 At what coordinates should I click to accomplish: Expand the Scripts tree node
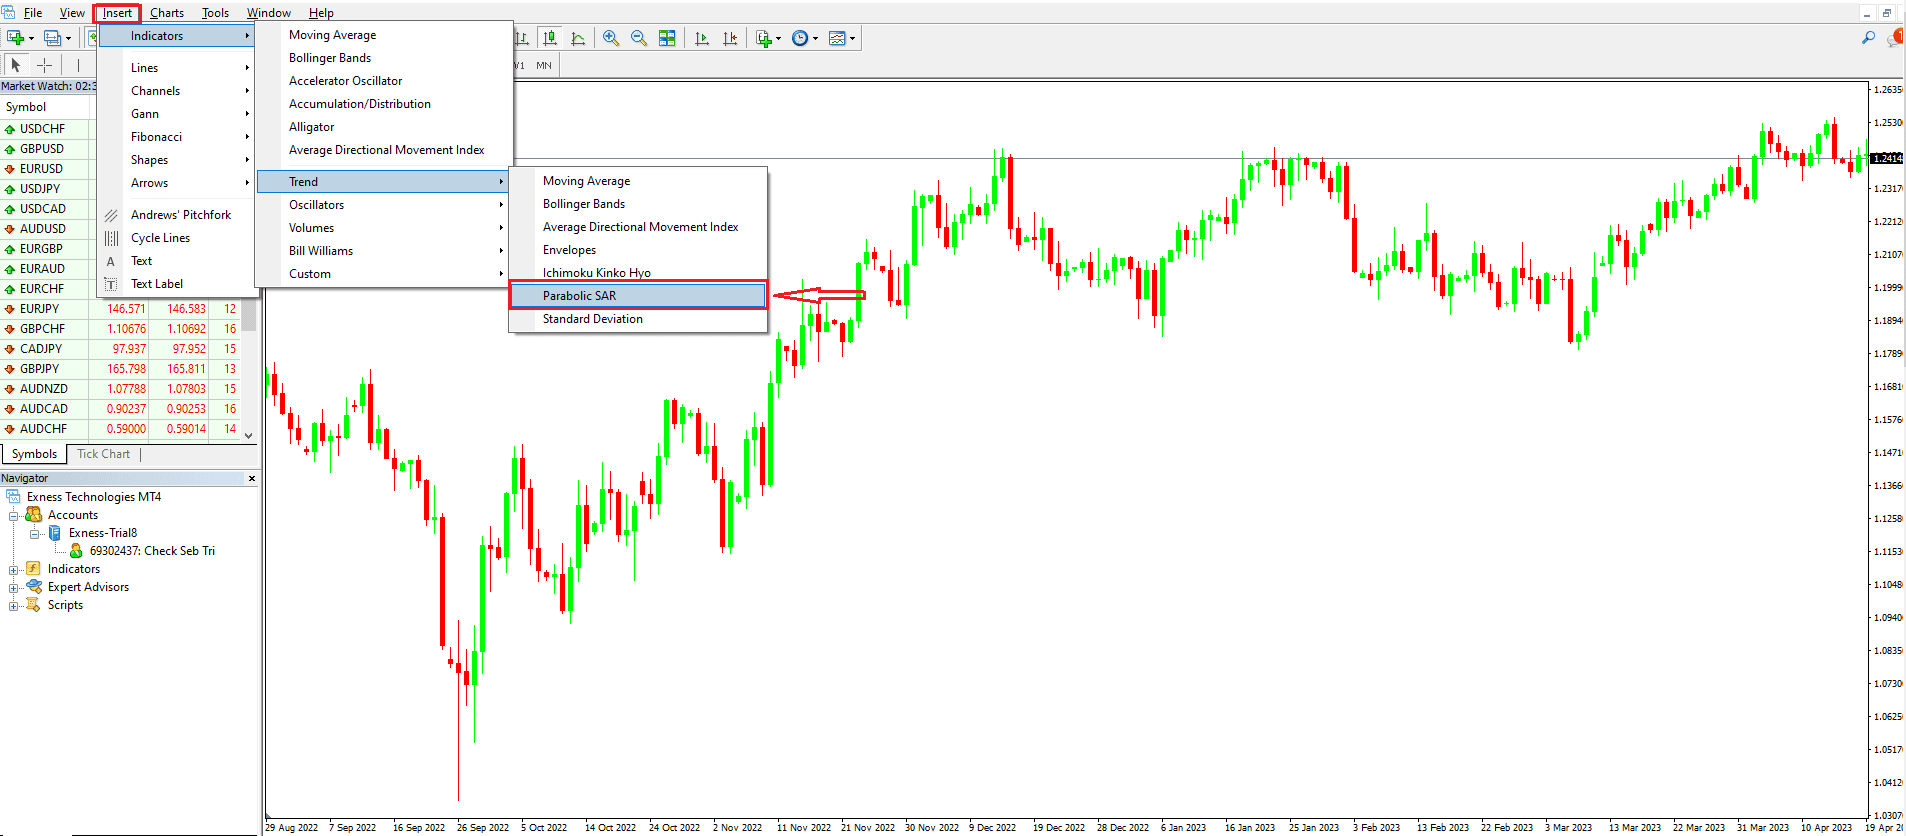(14, 605)
